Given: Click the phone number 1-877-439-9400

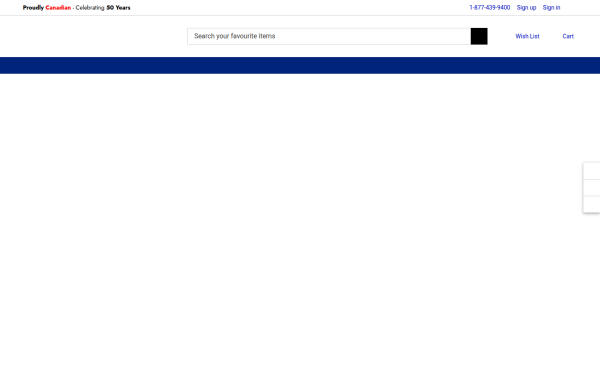Looking at the screenshot, I should point(489,8).
